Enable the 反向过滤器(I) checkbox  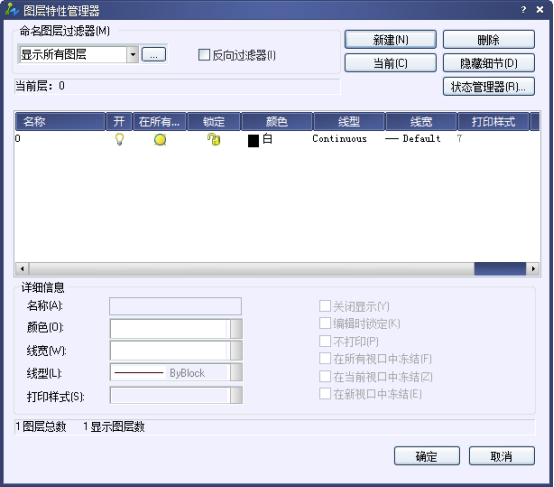pos(204,55)
